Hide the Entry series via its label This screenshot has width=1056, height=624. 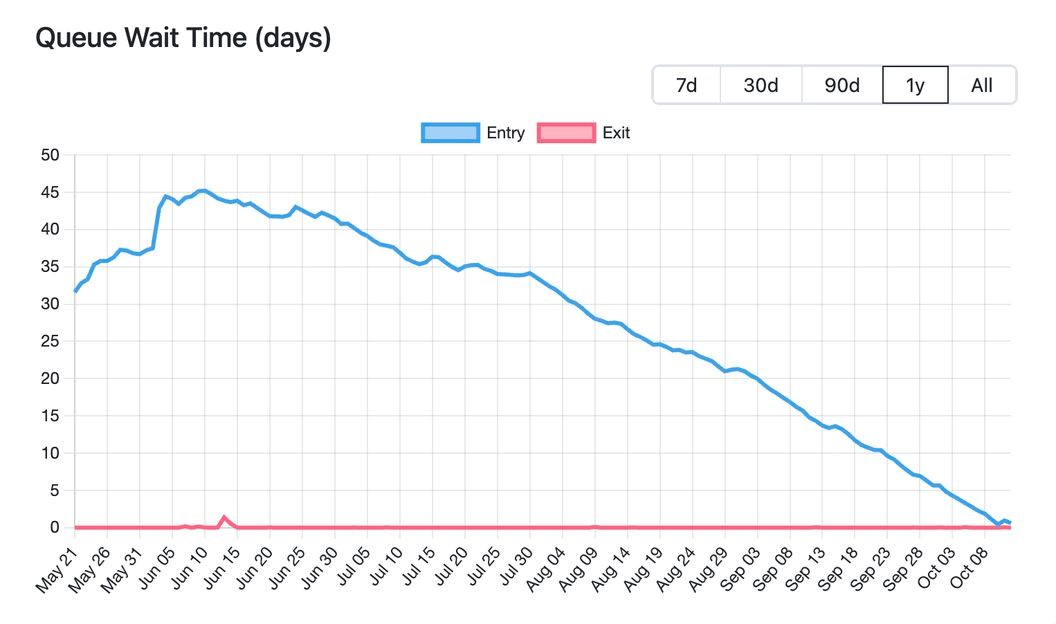pyautogui.click(x=505, y=133)
